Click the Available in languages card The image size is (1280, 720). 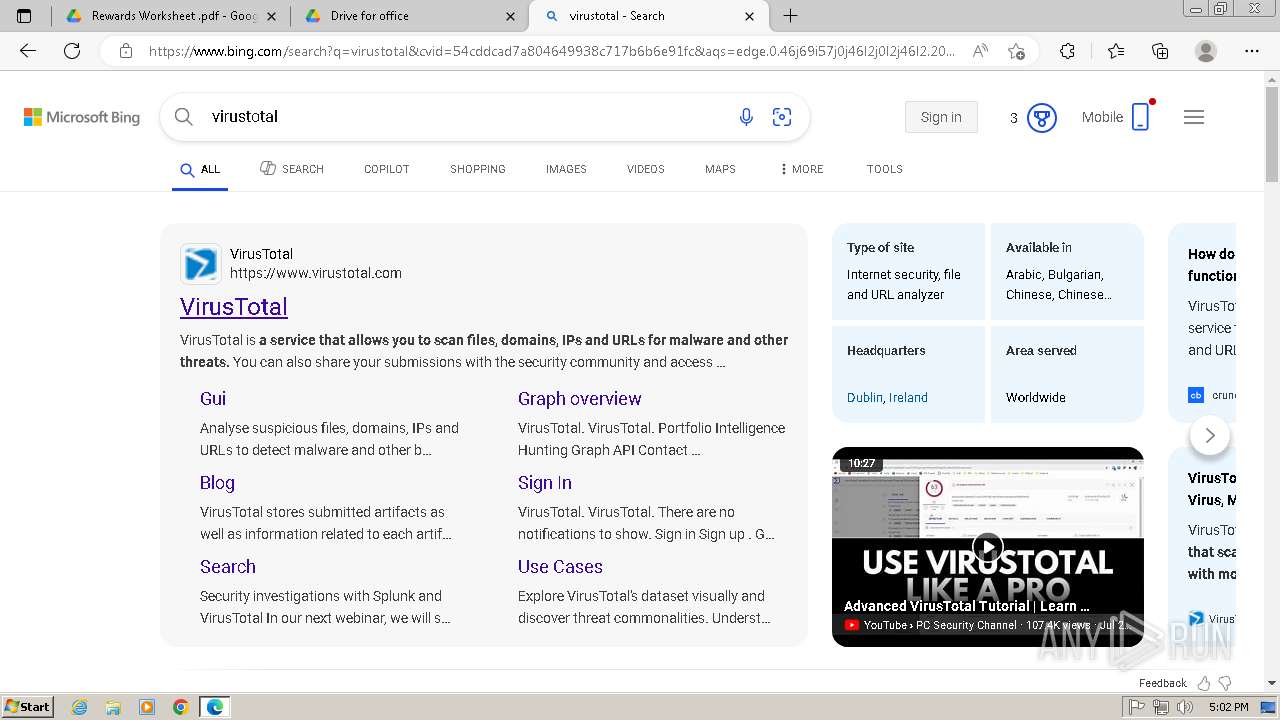pos(1067,271)
